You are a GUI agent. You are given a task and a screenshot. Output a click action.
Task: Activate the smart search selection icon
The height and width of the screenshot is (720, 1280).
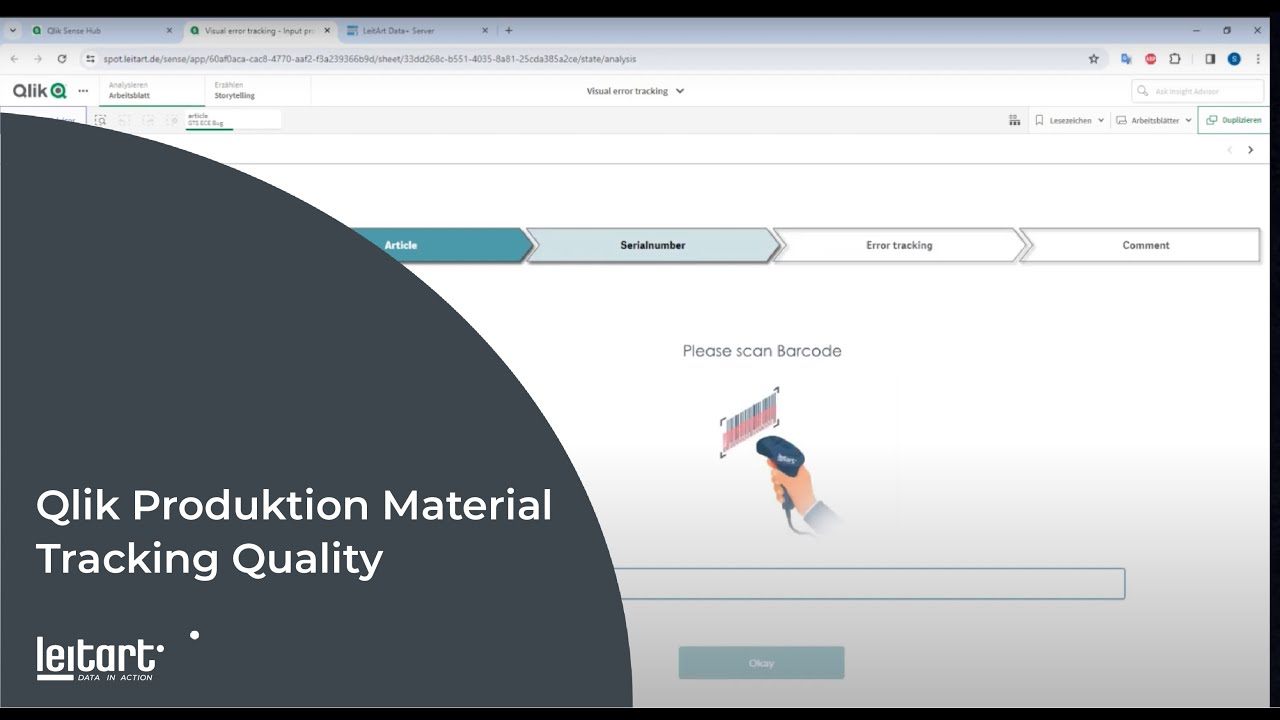(x=100, y=120)
